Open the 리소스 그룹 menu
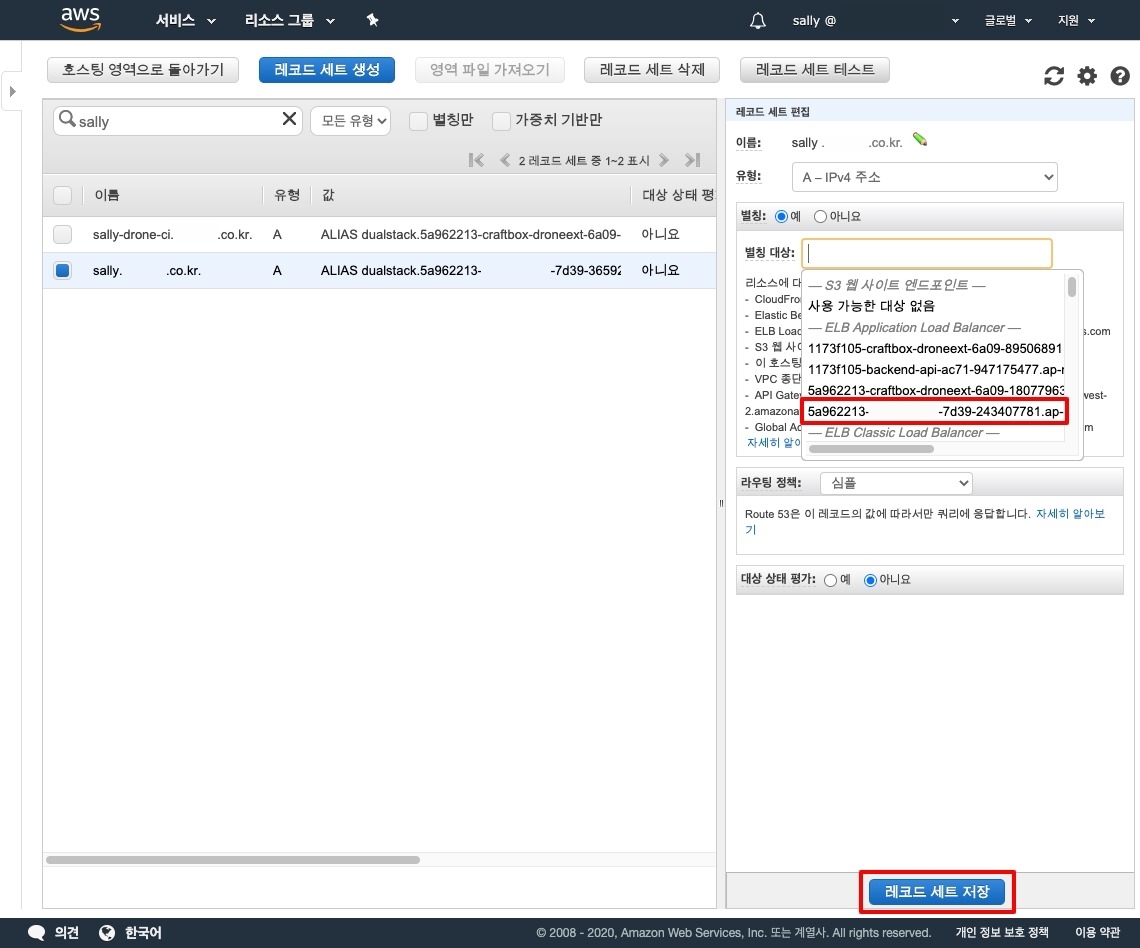 click(x=289, y=20)
